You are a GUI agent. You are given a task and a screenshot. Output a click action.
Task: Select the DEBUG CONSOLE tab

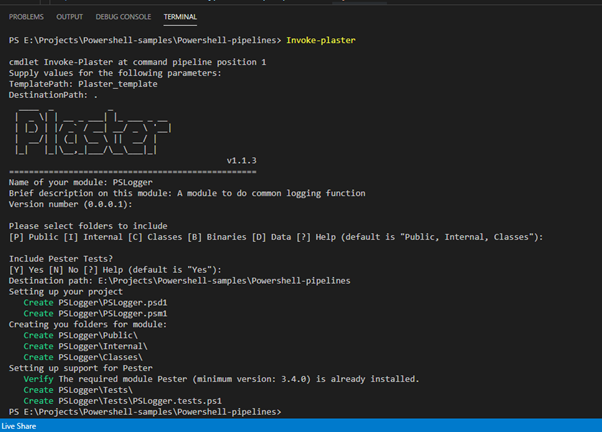click(x=123, y=17)
